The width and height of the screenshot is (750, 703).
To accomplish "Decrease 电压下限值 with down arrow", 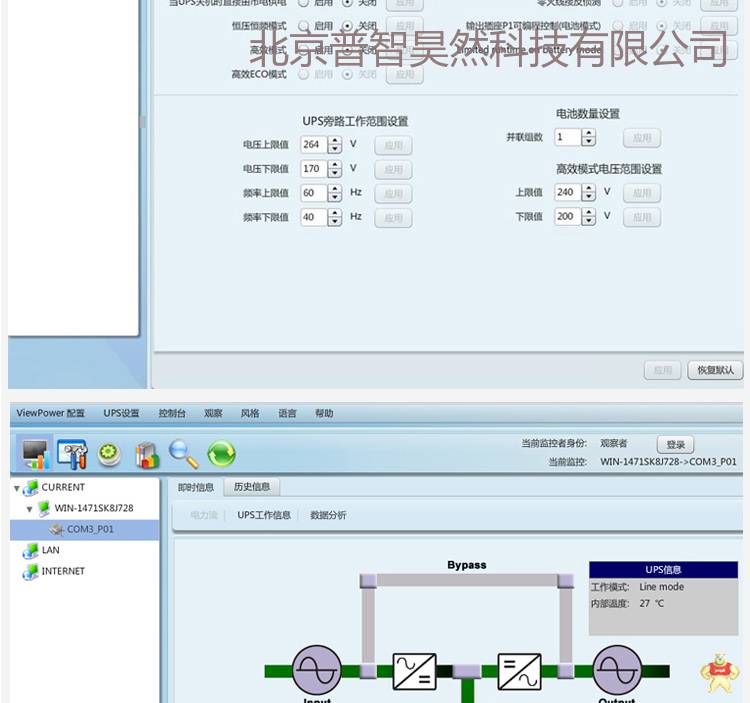I will coord(335,173).
